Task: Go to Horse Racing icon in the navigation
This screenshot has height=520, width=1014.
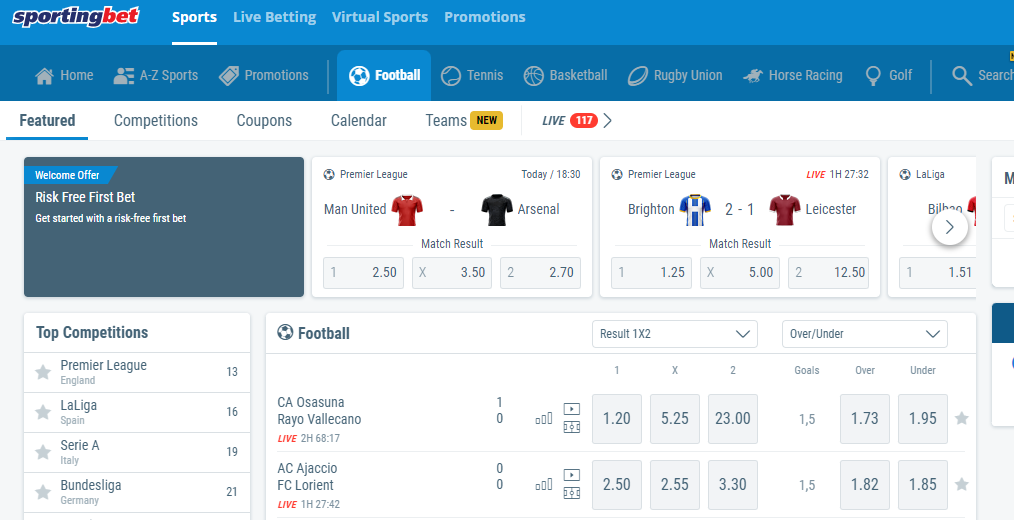Action: [752, 75]
